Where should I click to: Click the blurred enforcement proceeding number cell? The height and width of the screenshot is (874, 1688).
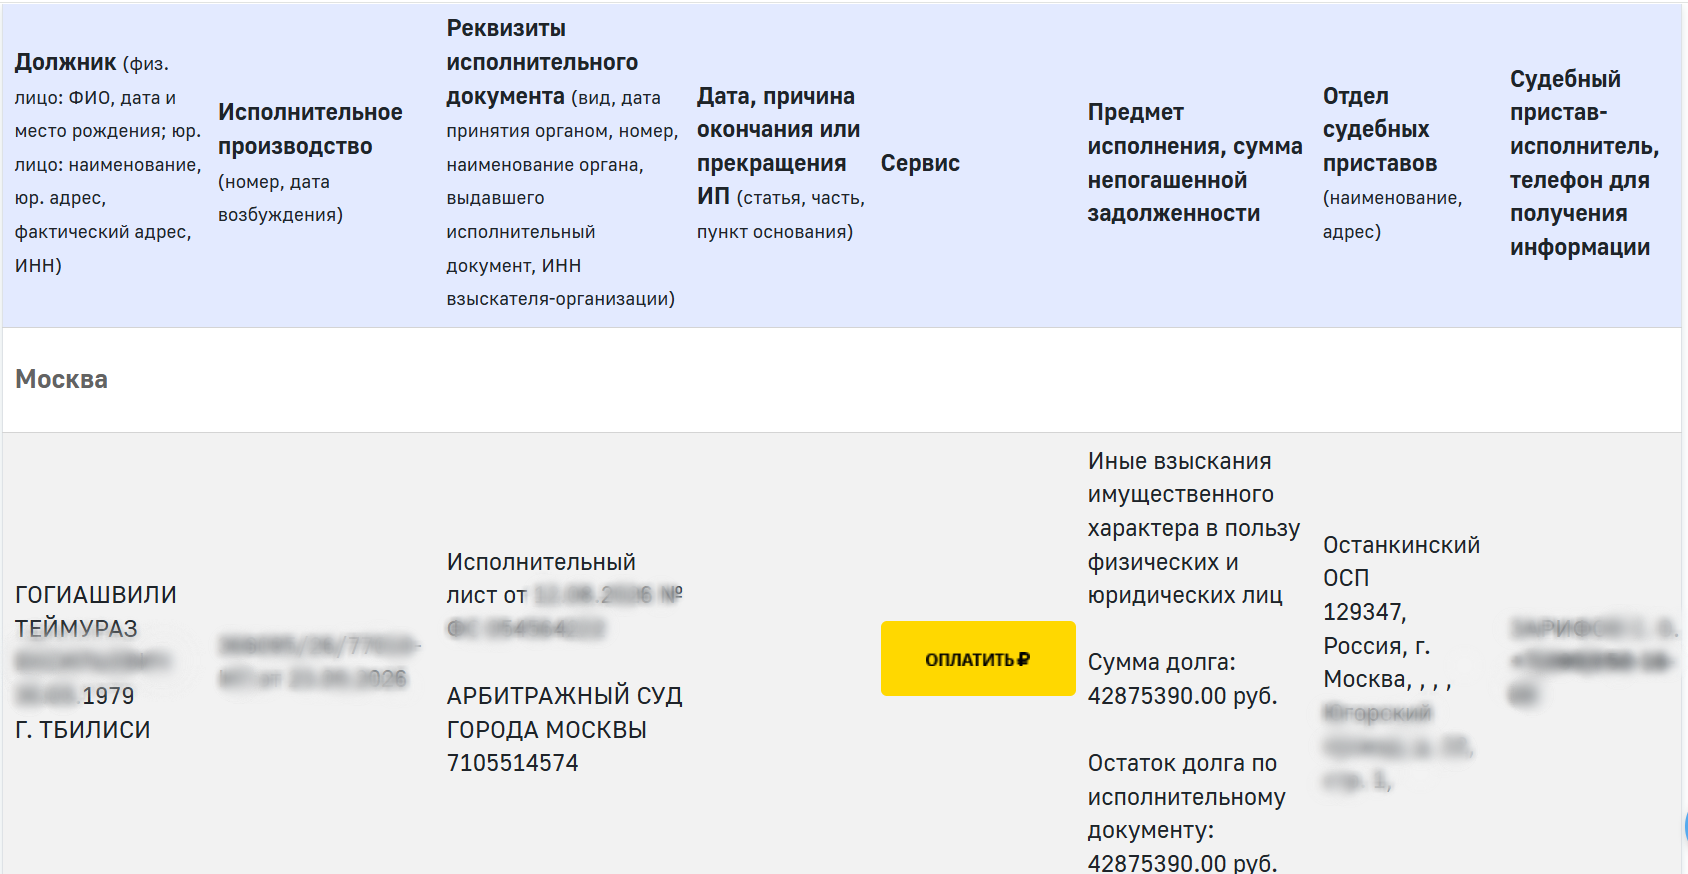pos(319,661)
